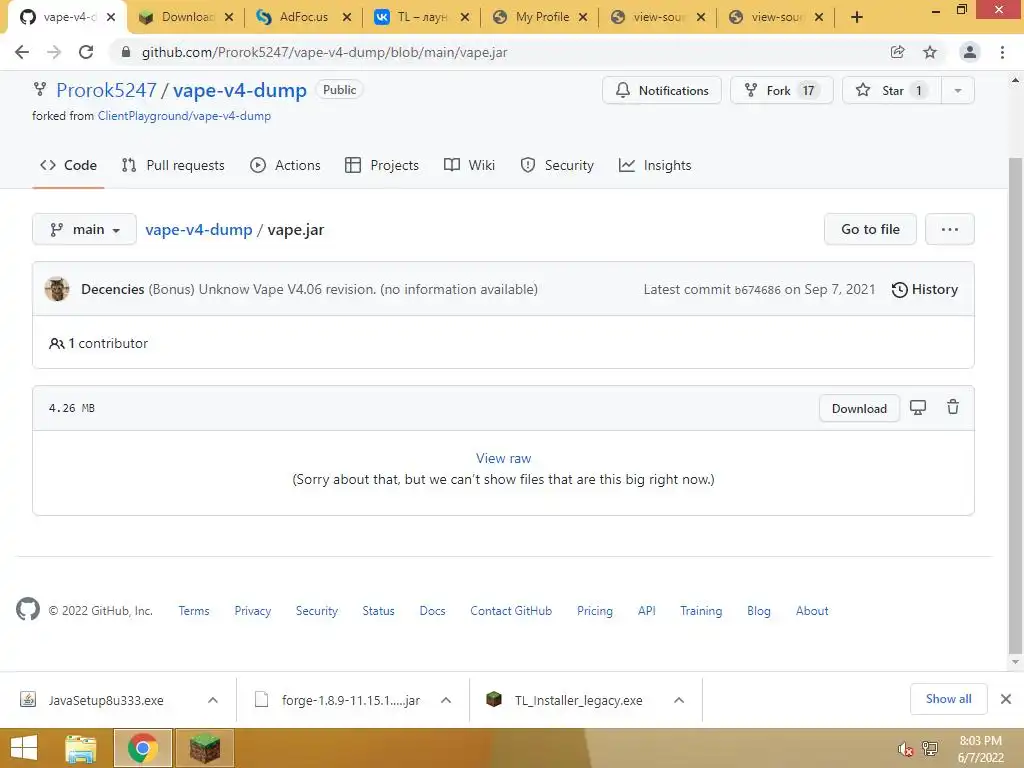1024x768 pixels.
Task: Click the Go to file button
Action: (x=870, y=229)
